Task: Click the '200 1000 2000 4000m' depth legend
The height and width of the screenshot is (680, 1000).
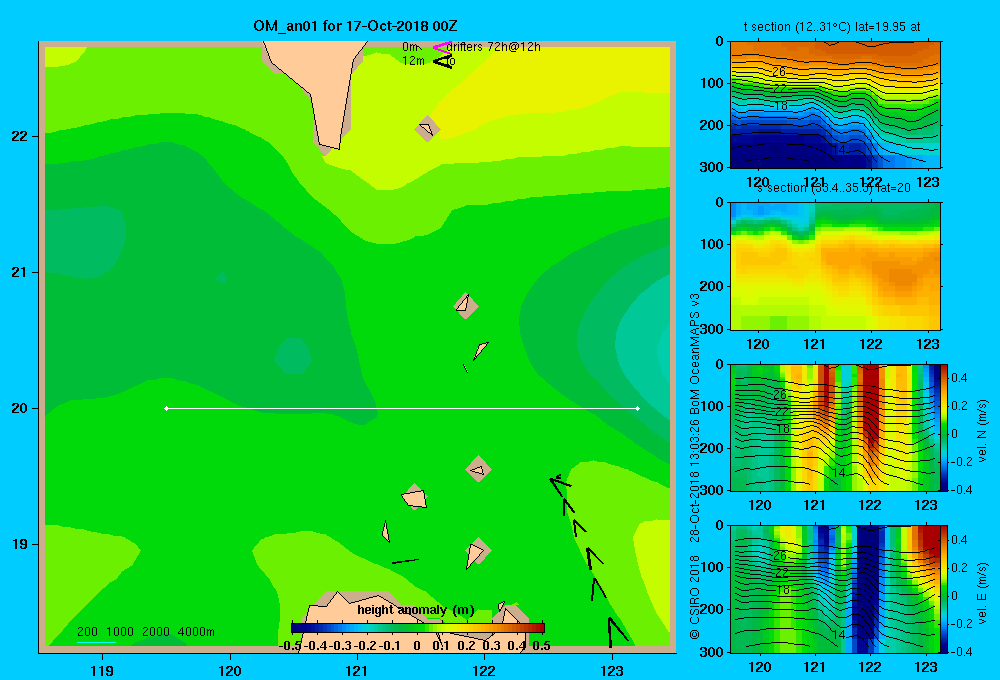Action: tap(145, 632)
